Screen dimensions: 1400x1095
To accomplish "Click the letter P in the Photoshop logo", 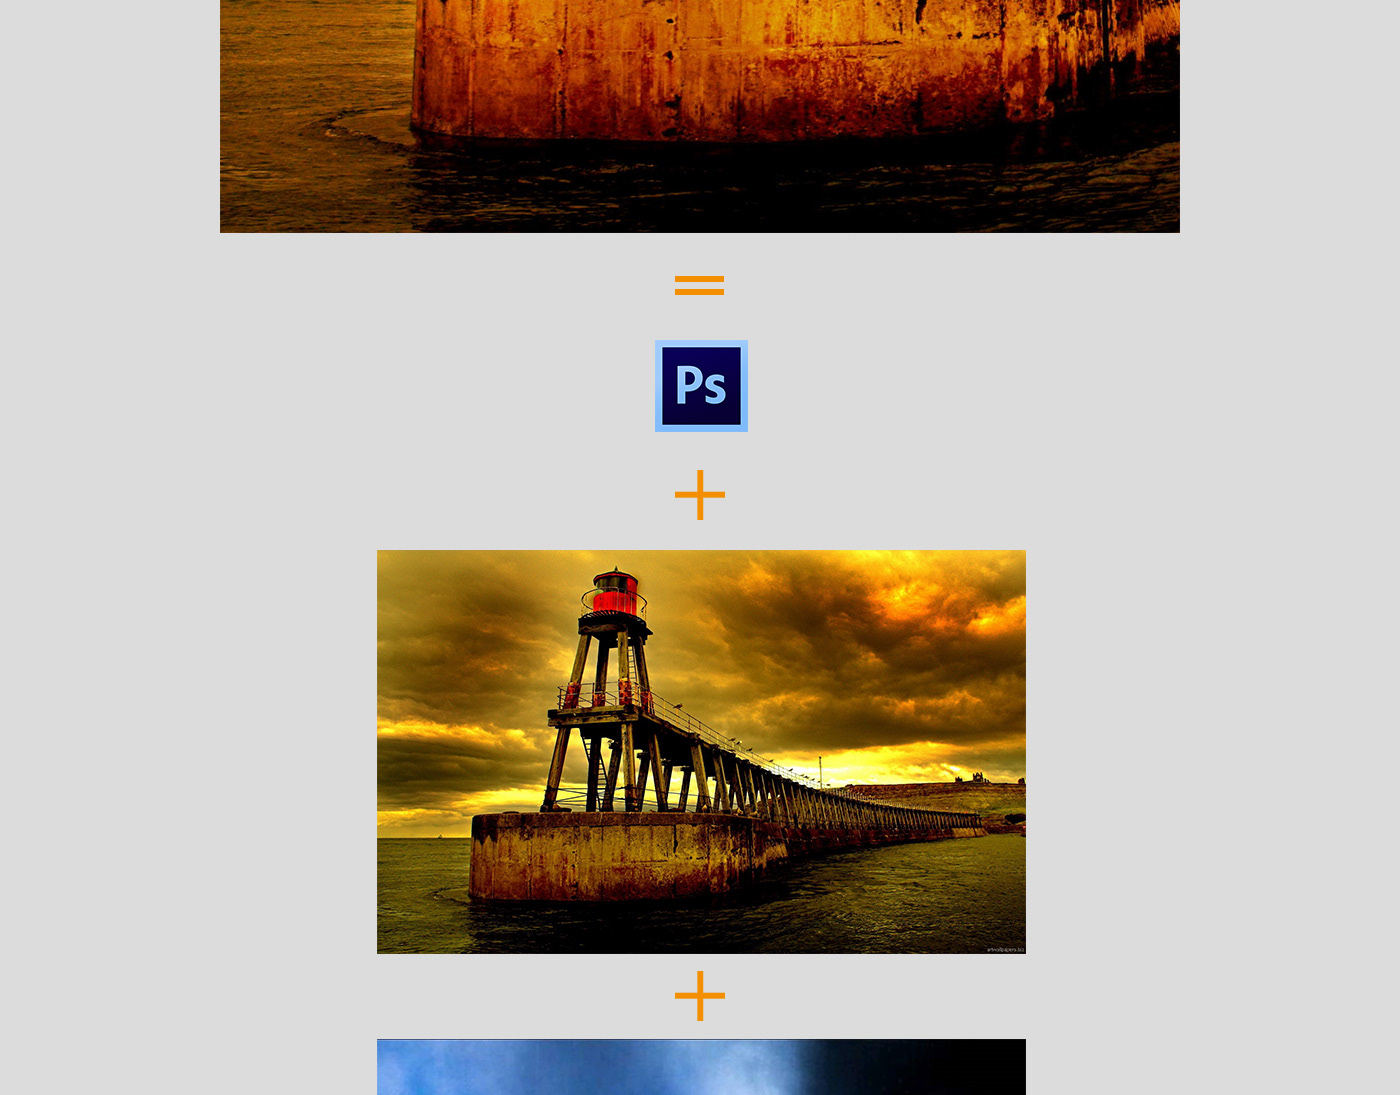I will pos(688,385).
